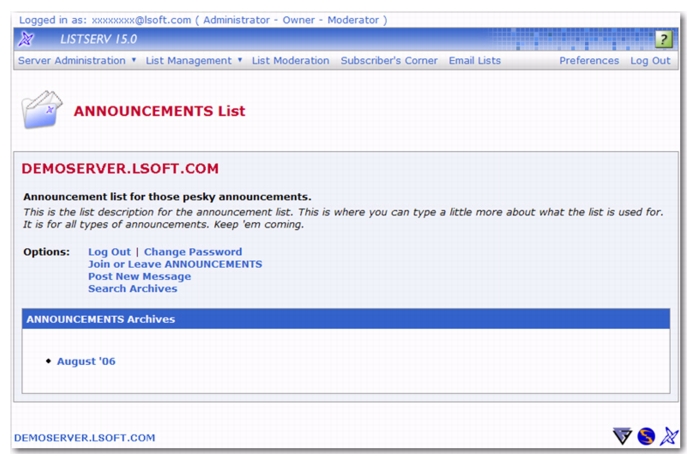The width and height of the screenshot is (697, 464).
Task: Open the Server Administration menu
Action: coord(72,60)
